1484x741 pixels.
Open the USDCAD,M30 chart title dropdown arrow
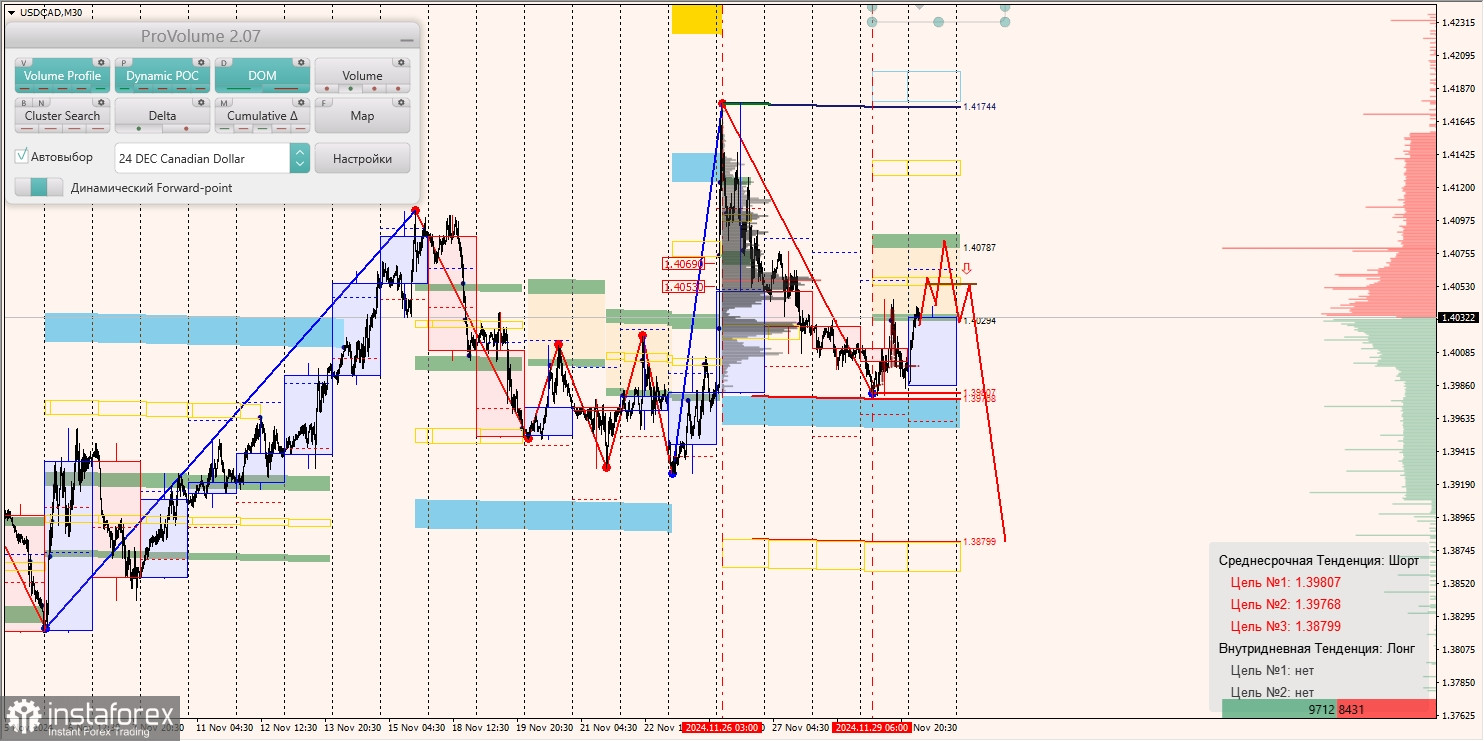click(x=10, y=12)
